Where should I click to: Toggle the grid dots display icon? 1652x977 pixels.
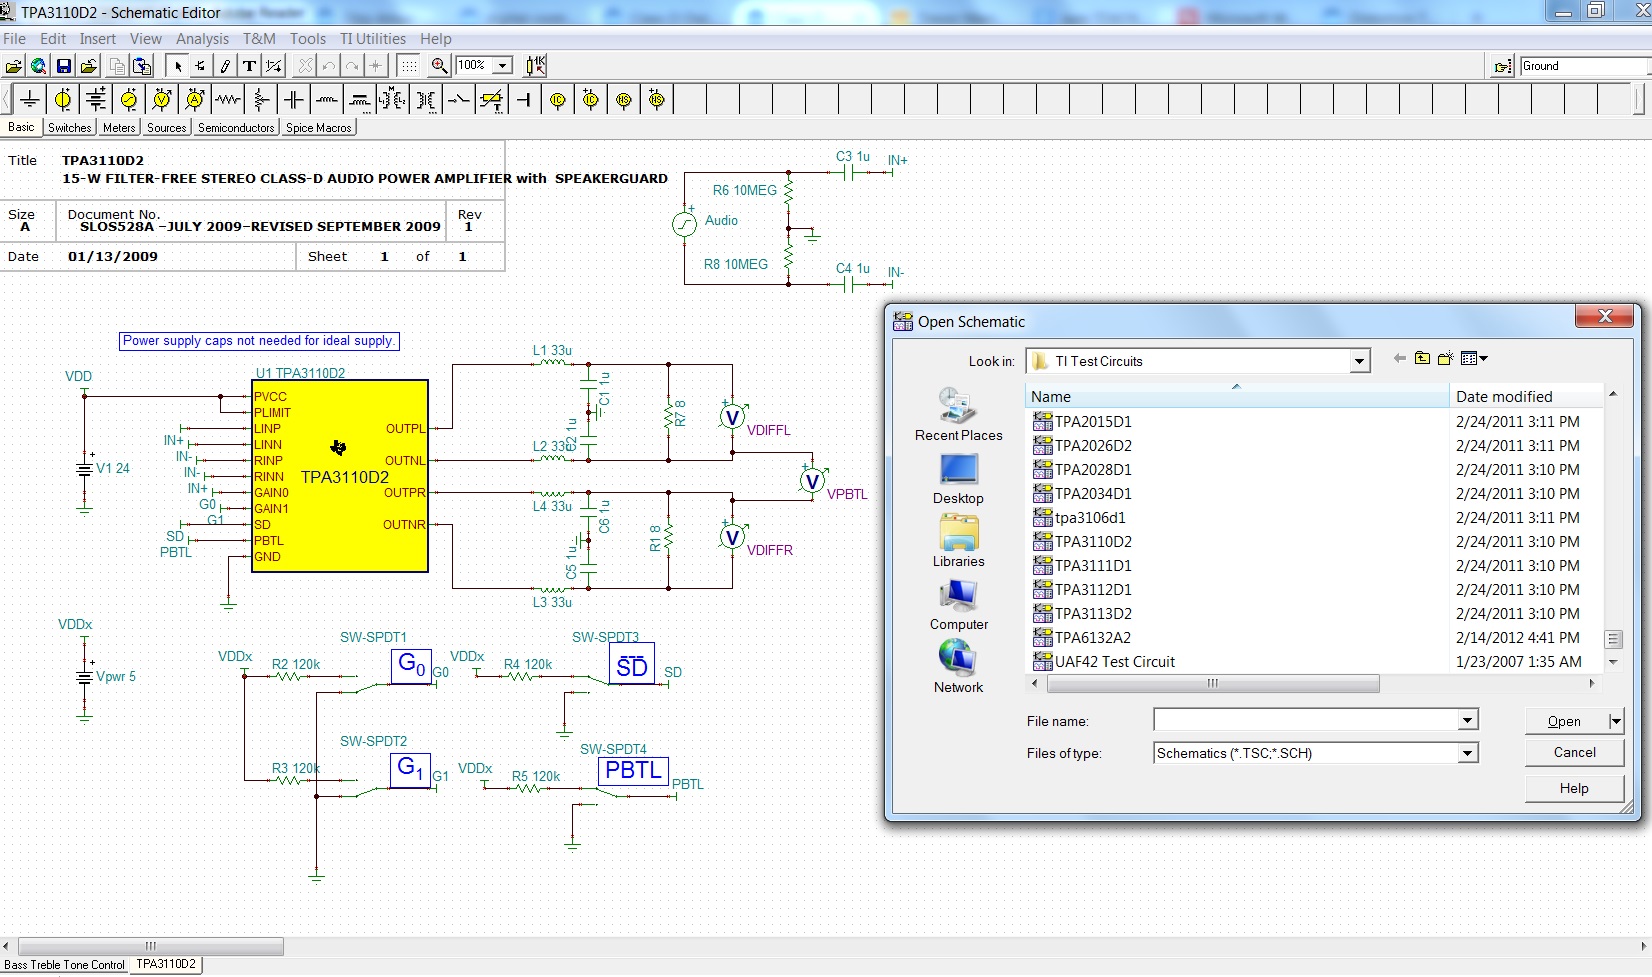[408, 66]
